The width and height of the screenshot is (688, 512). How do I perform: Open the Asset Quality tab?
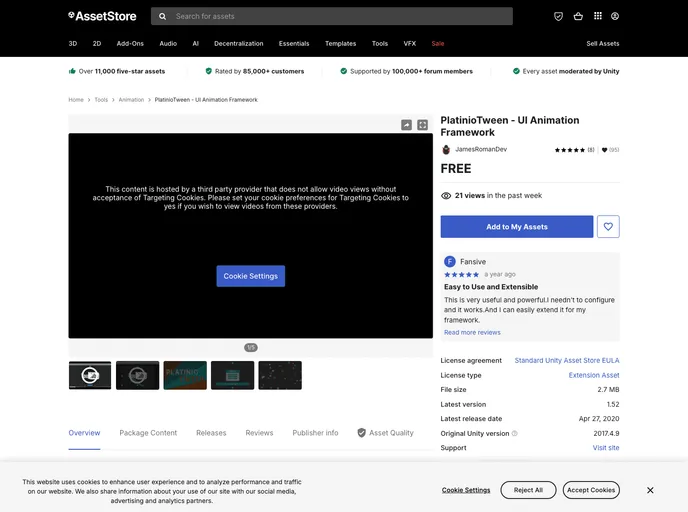point(386,433)
